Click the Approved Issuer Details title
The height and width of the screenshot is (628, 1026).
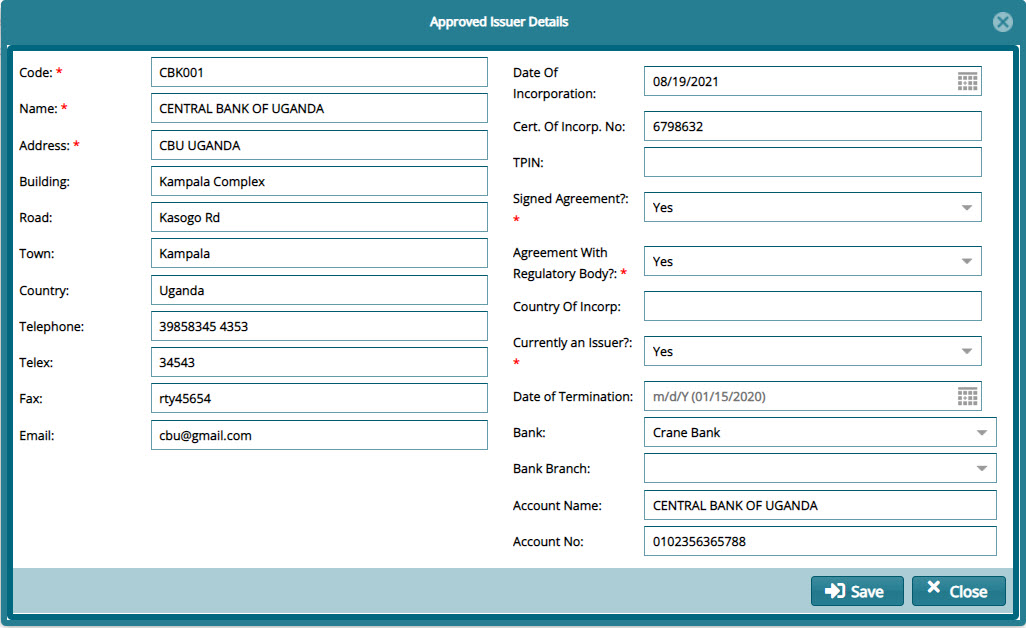[x=499, y=22]
